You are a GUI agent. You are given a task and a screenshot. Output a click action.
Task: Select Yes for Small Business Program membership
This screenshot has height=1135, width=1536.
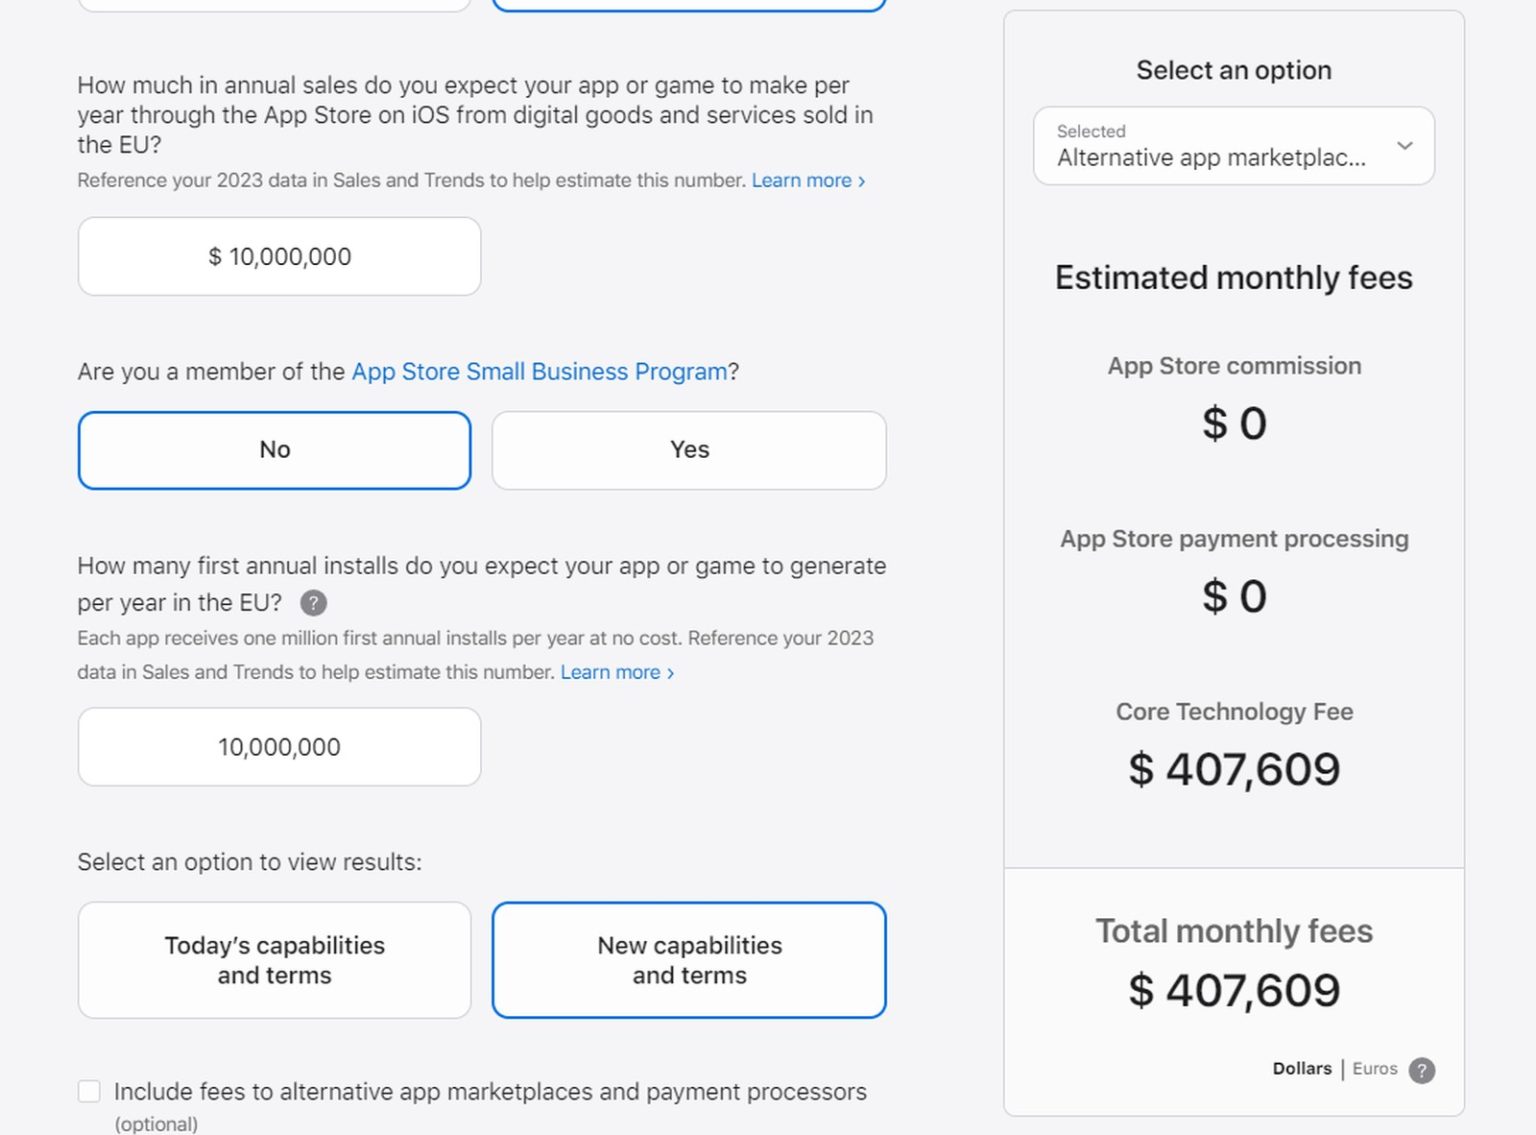689,450
